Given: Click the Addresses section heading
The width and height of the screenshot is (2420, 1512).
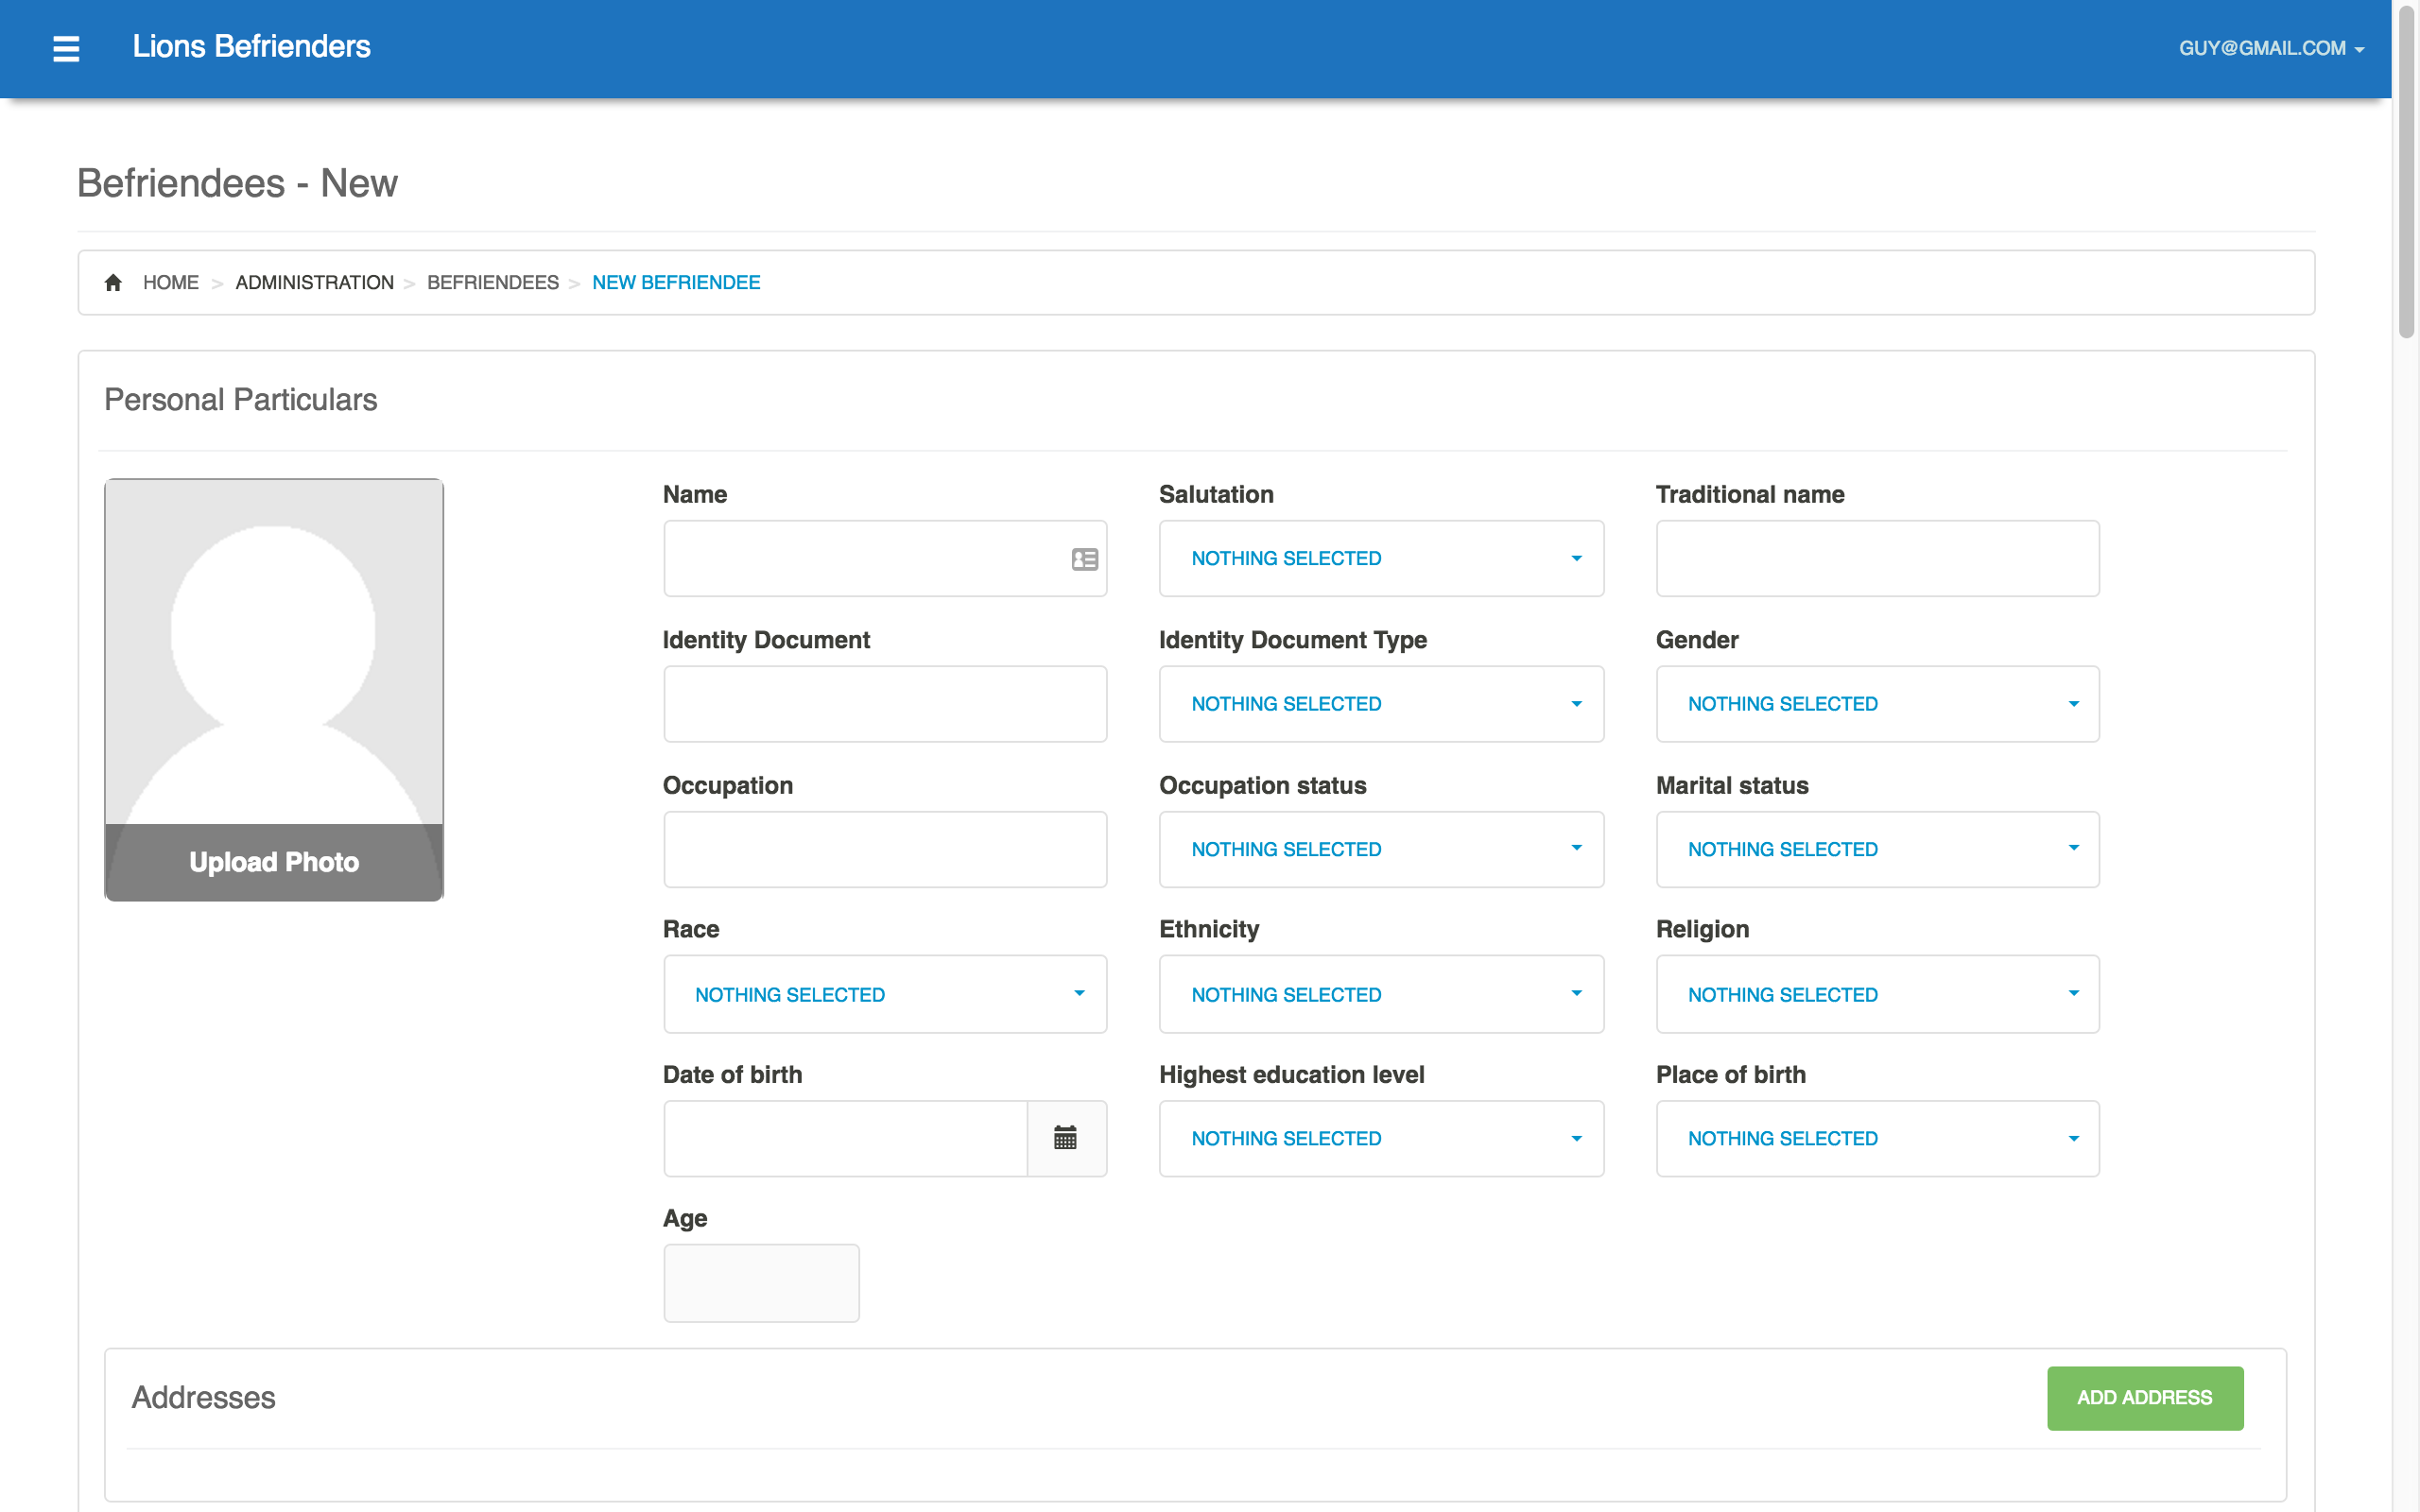Looking at the screenshot, I should point(203,1397).
